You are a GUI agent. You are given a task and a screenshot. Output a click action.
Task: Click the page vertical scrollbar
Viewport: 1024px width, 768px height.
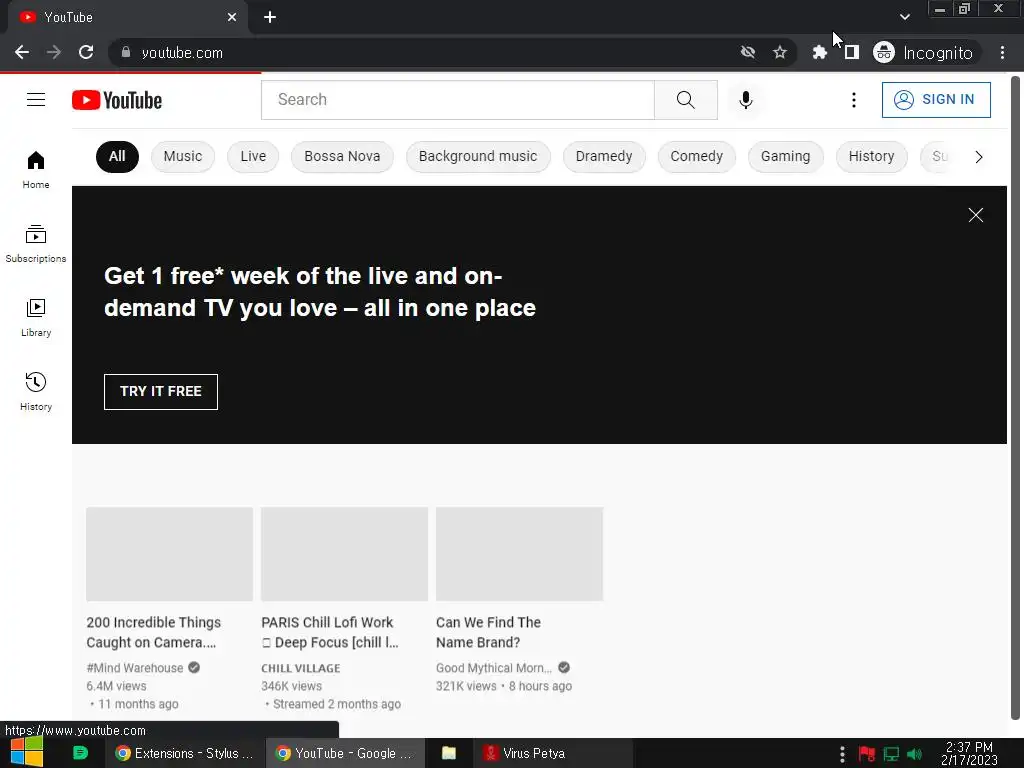1015,398
